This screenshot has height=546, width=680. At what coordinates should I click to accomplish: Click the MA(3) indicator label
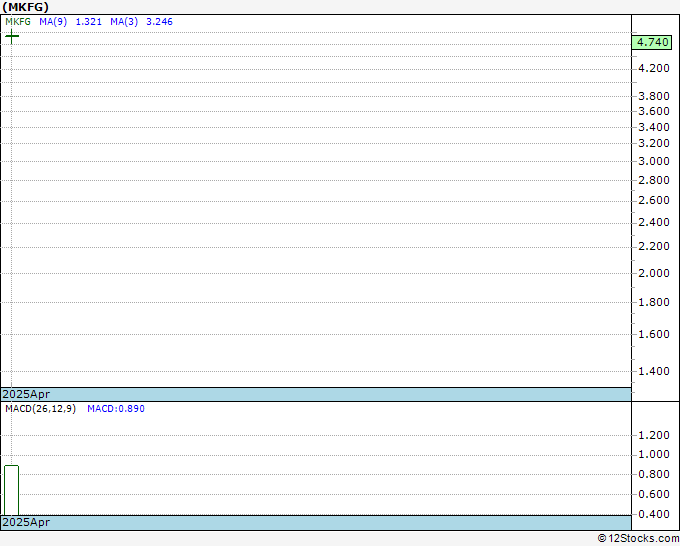click(124, 22)
